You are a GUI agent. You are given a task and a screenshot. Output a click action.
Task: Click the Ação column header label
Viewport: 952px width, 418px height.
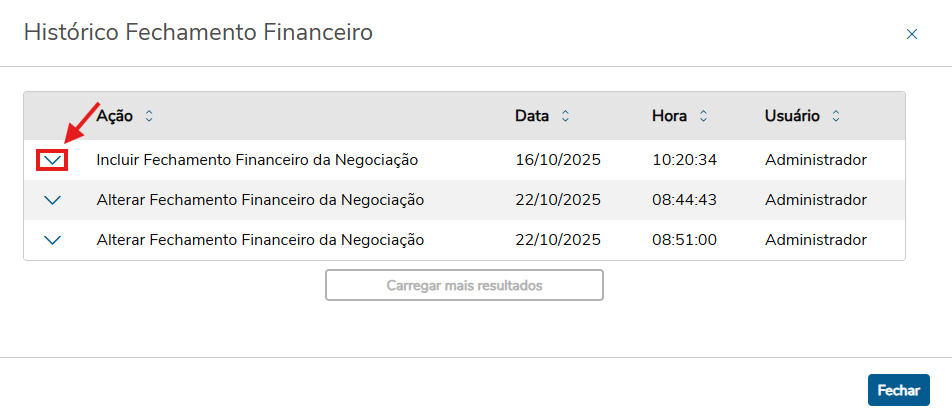click(x=115, y=116)
